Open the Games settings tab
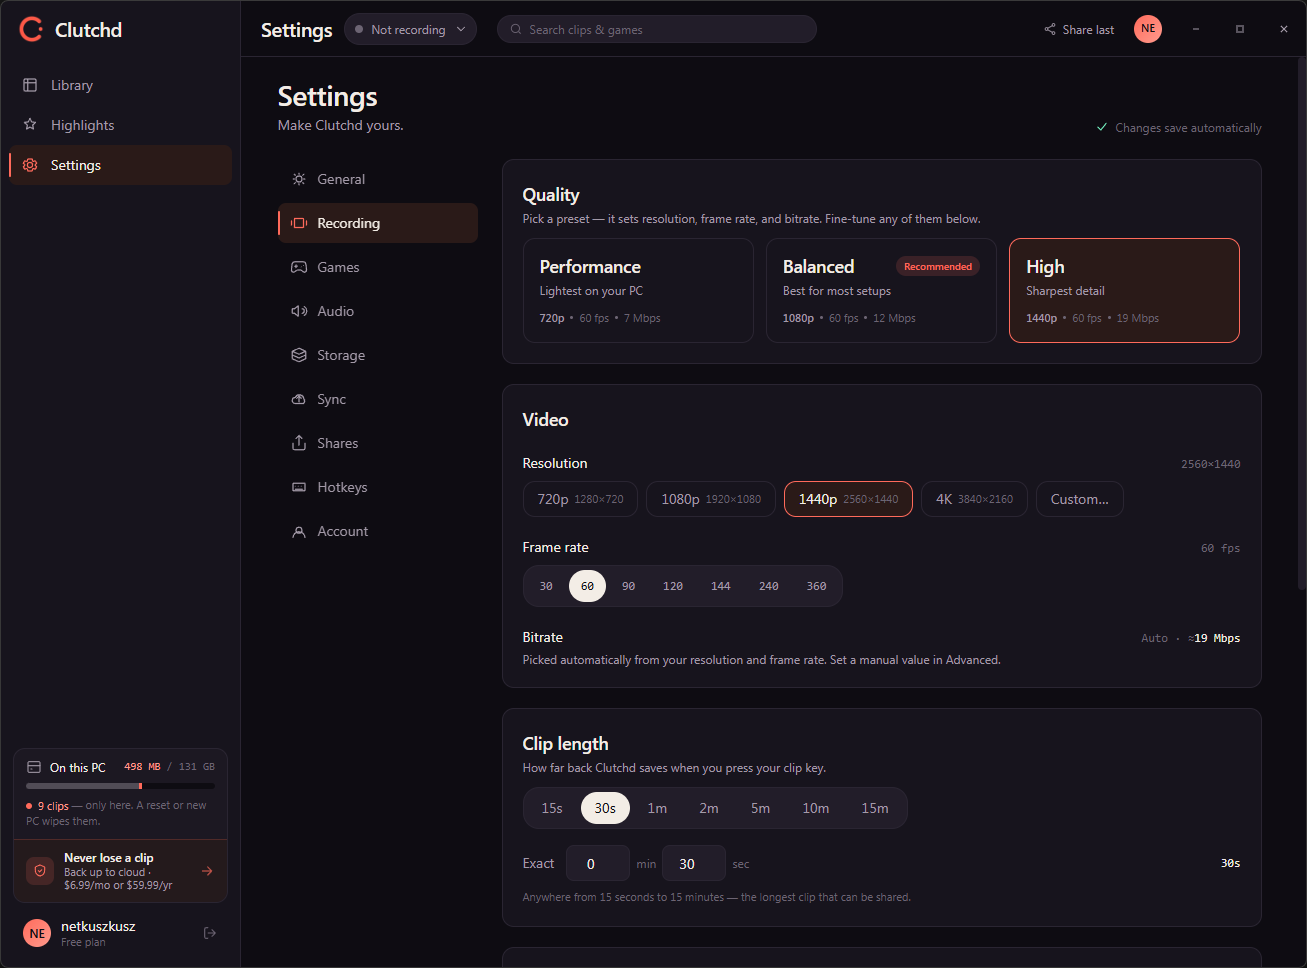1307x968 pixels. click(x=378, y=267)
